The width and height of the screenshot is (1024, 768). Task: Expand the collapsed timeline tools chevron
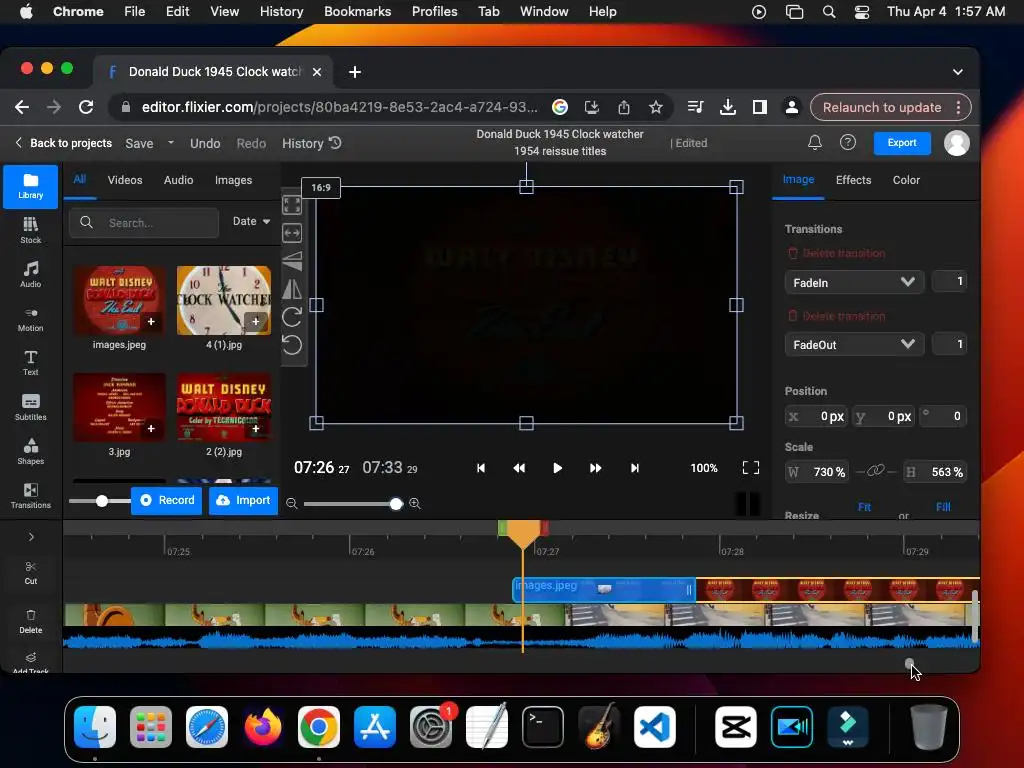(31, 537)
